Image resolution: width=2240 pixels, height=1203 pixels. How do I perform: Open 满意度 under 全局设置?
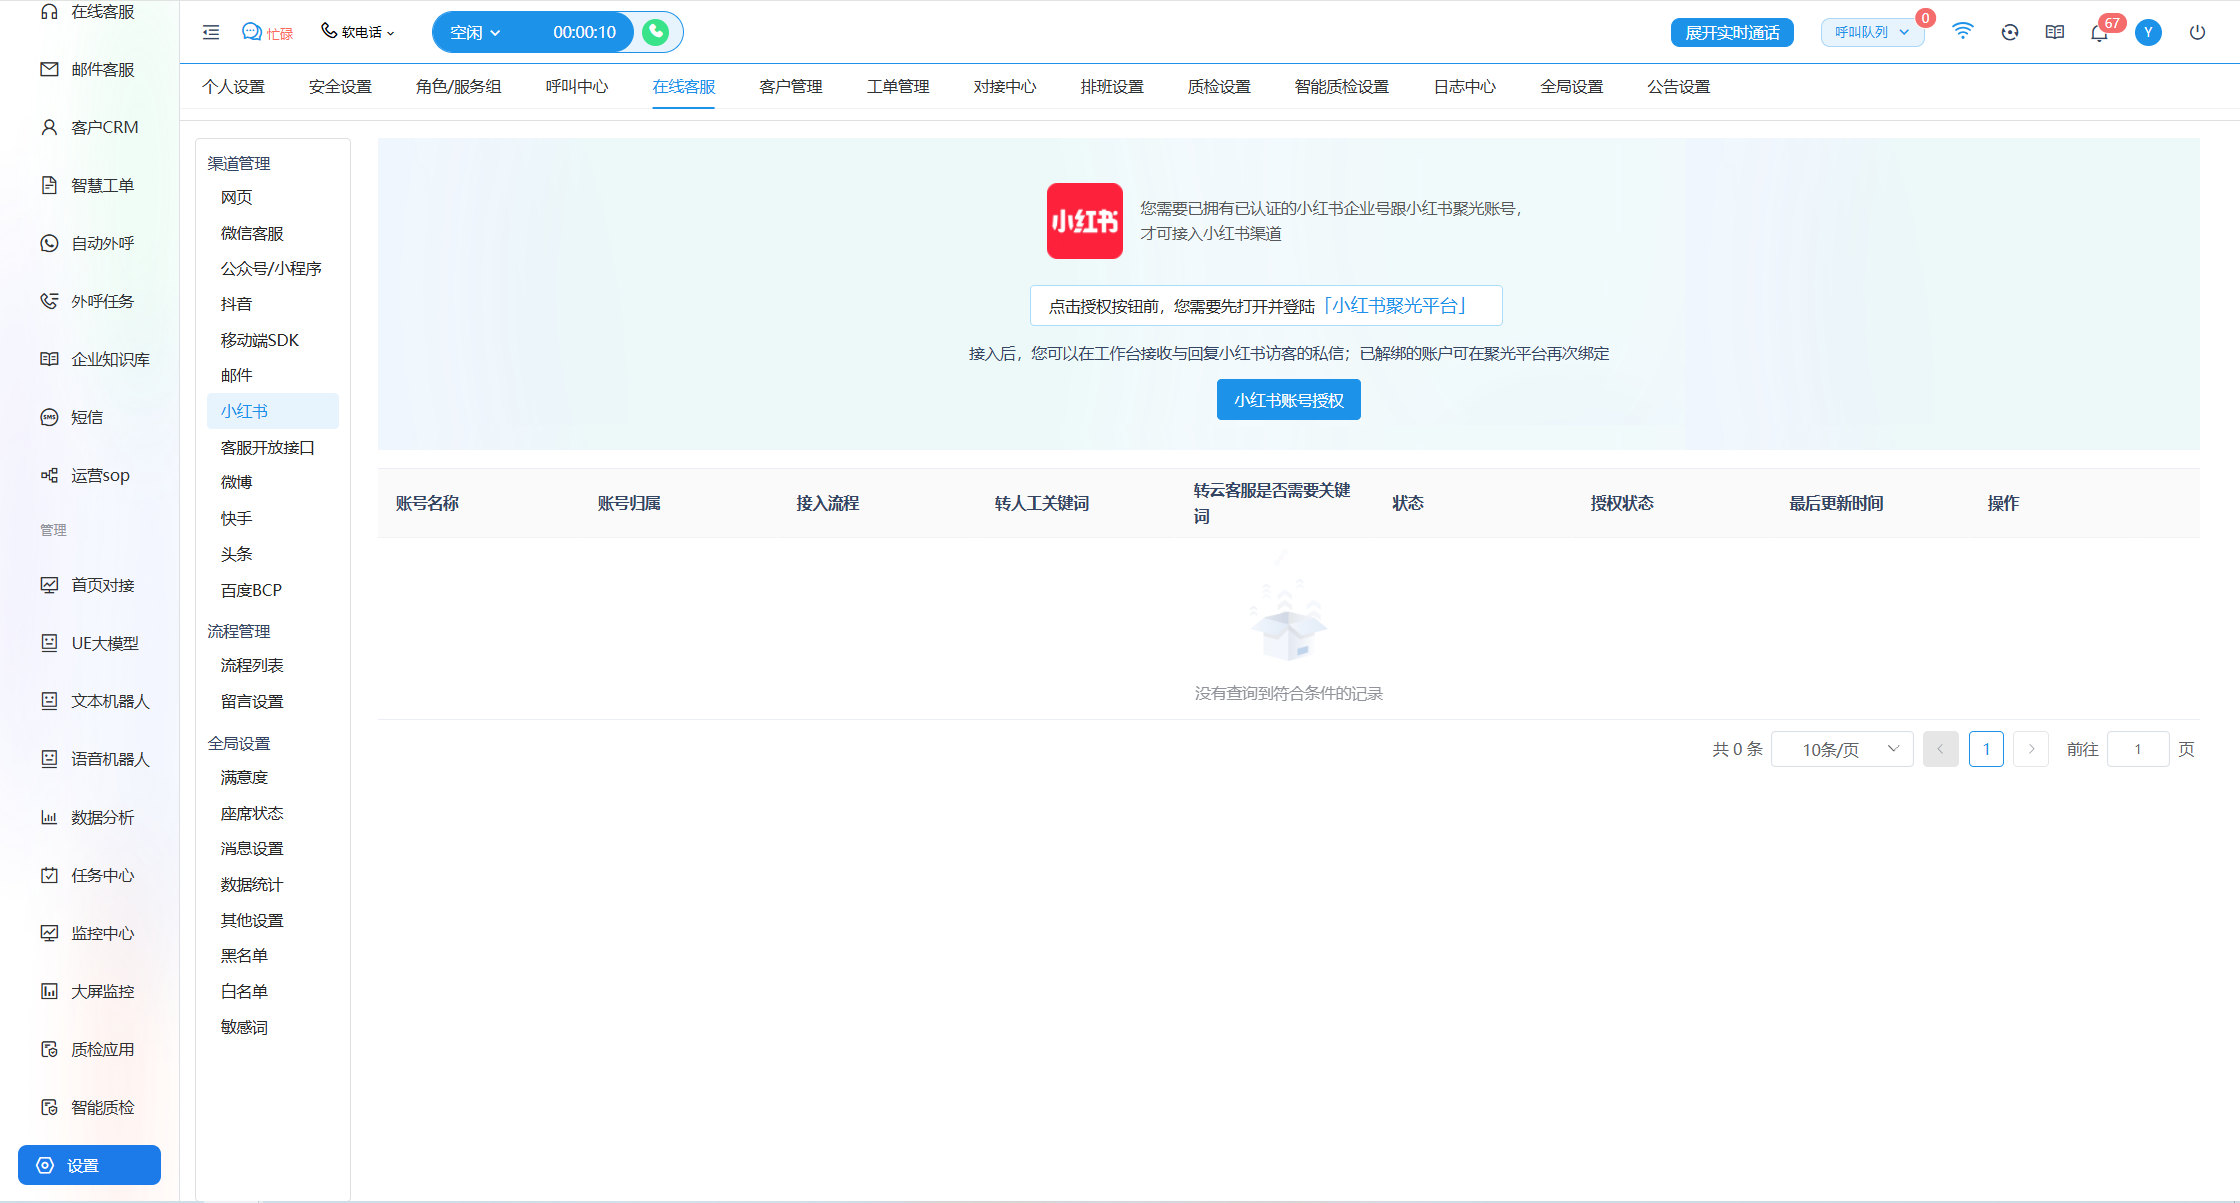244,778
